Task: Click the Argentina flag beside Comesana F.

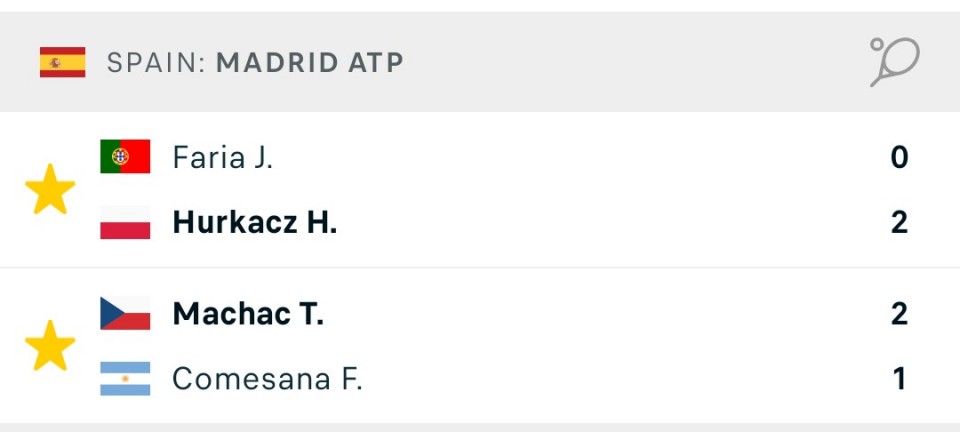Action: click(125, 379)
